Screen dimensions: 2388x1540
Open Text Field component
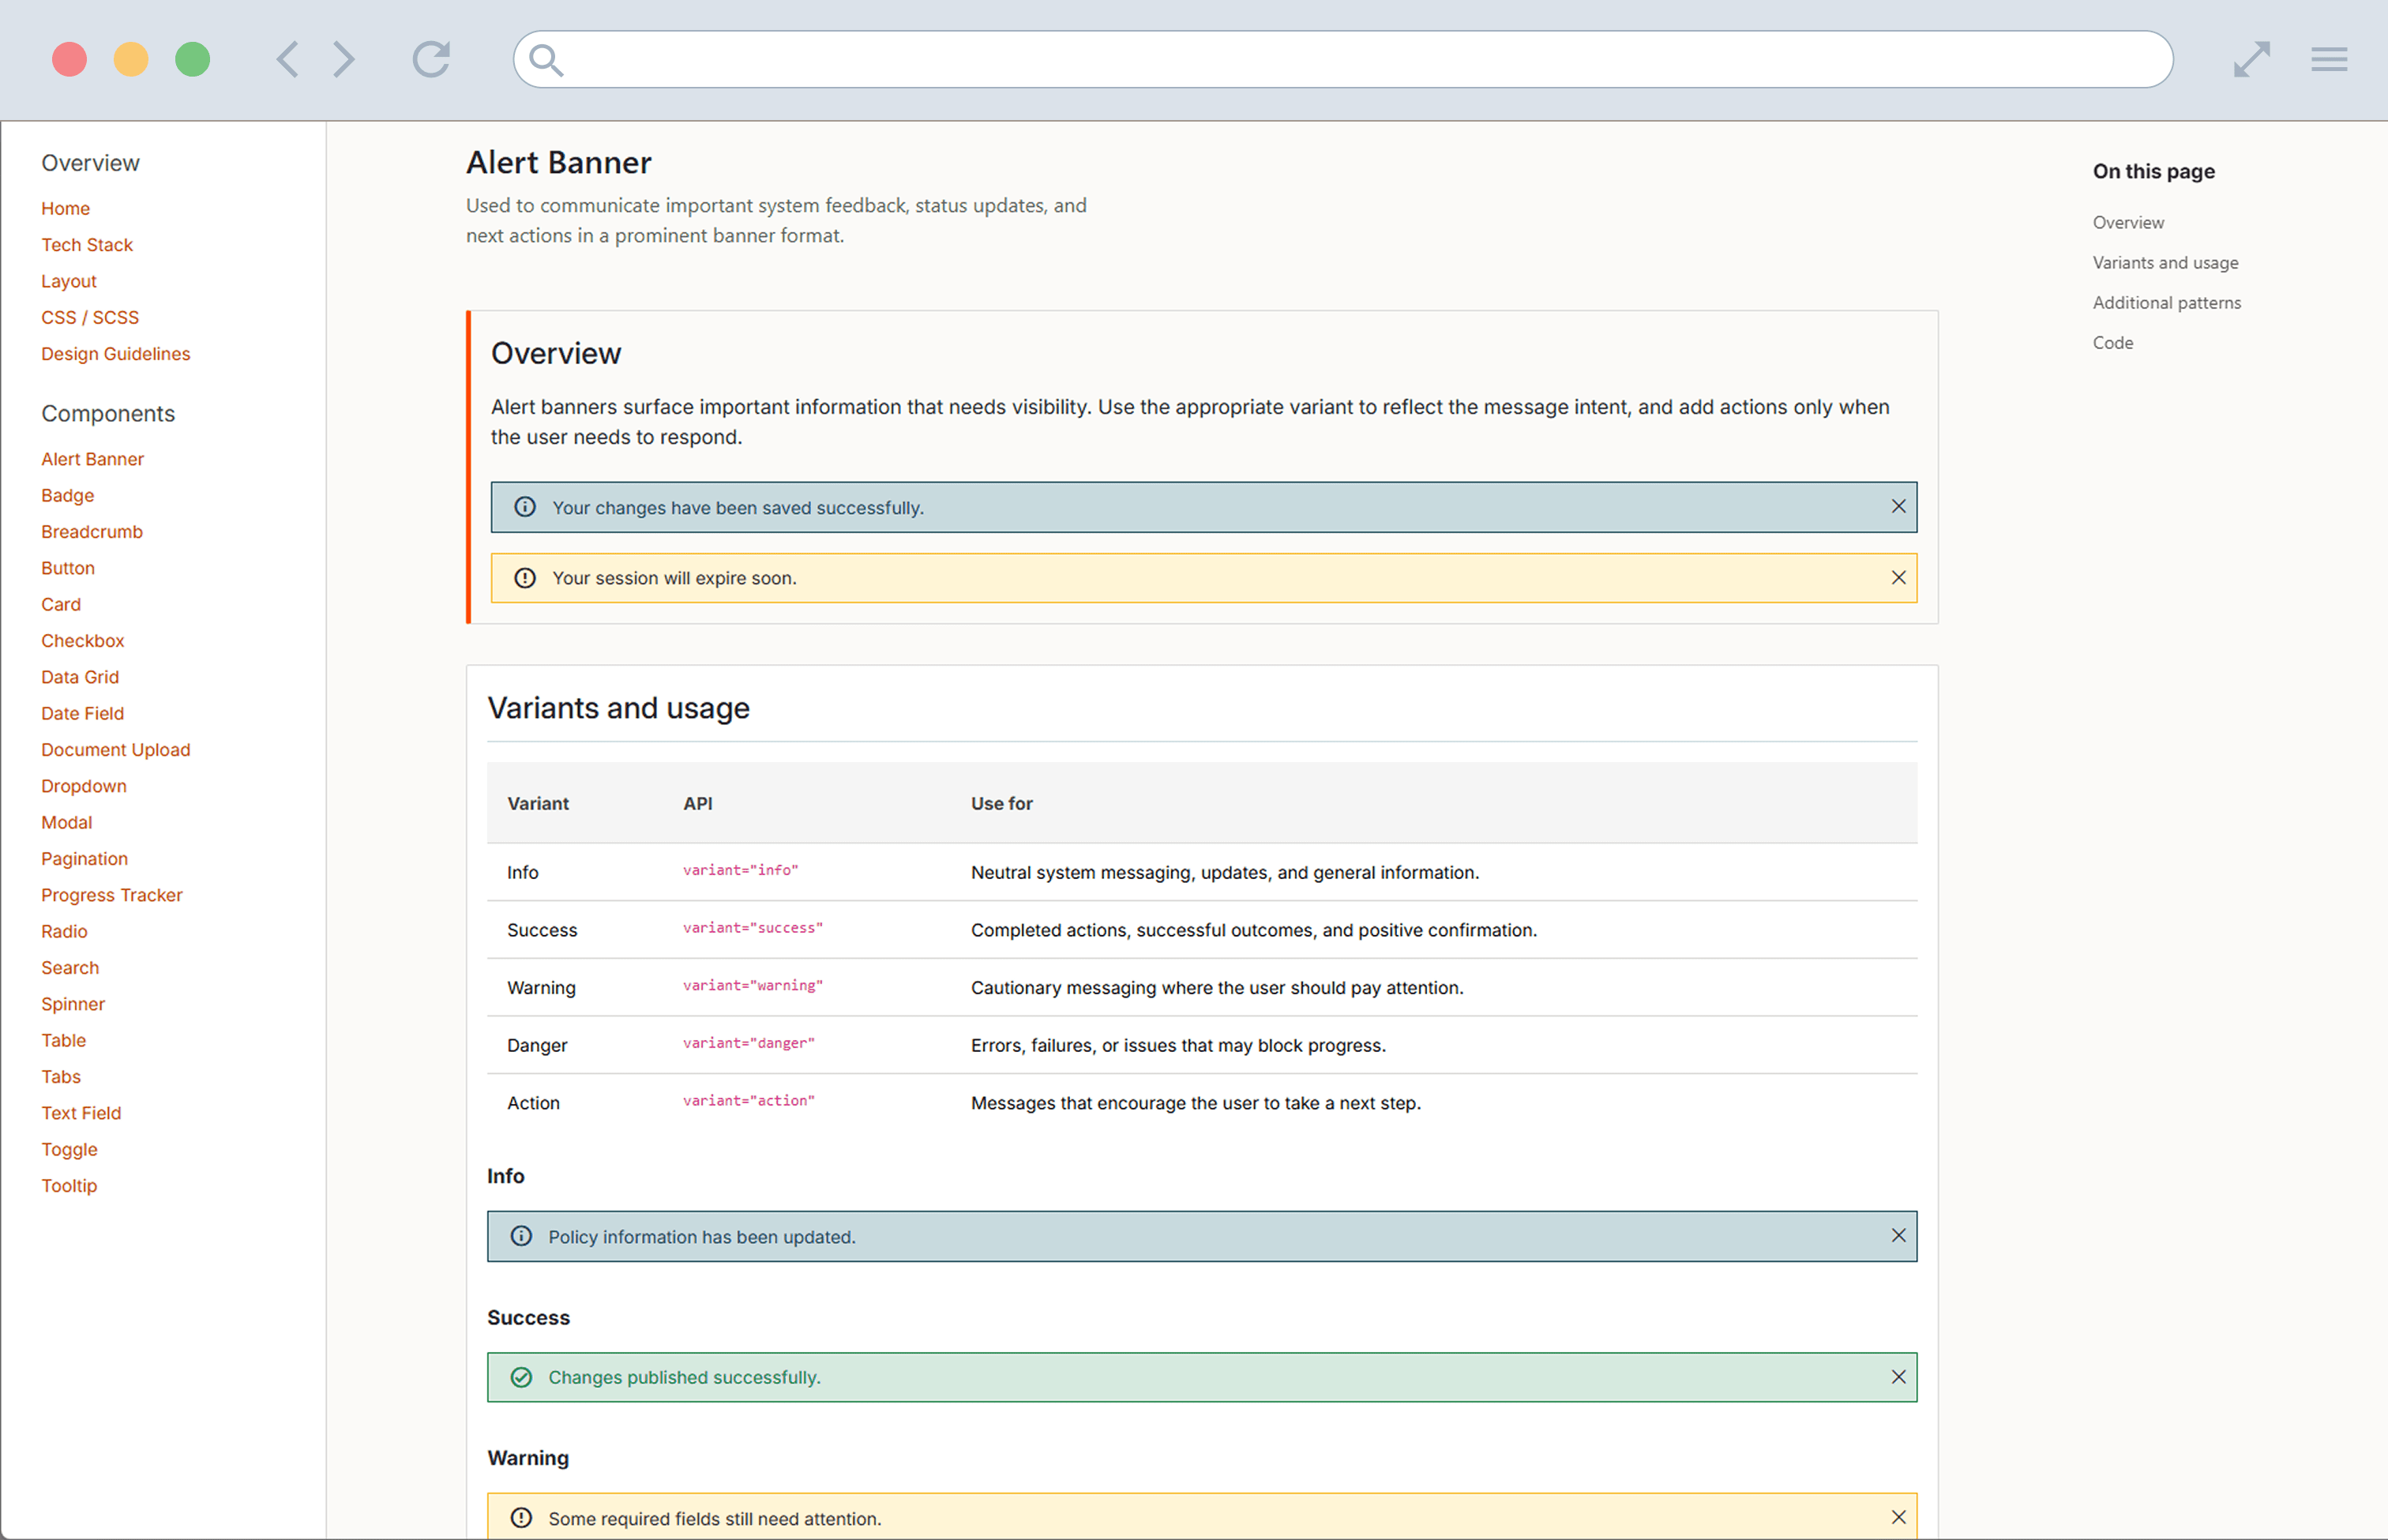tap(81, 1113)
